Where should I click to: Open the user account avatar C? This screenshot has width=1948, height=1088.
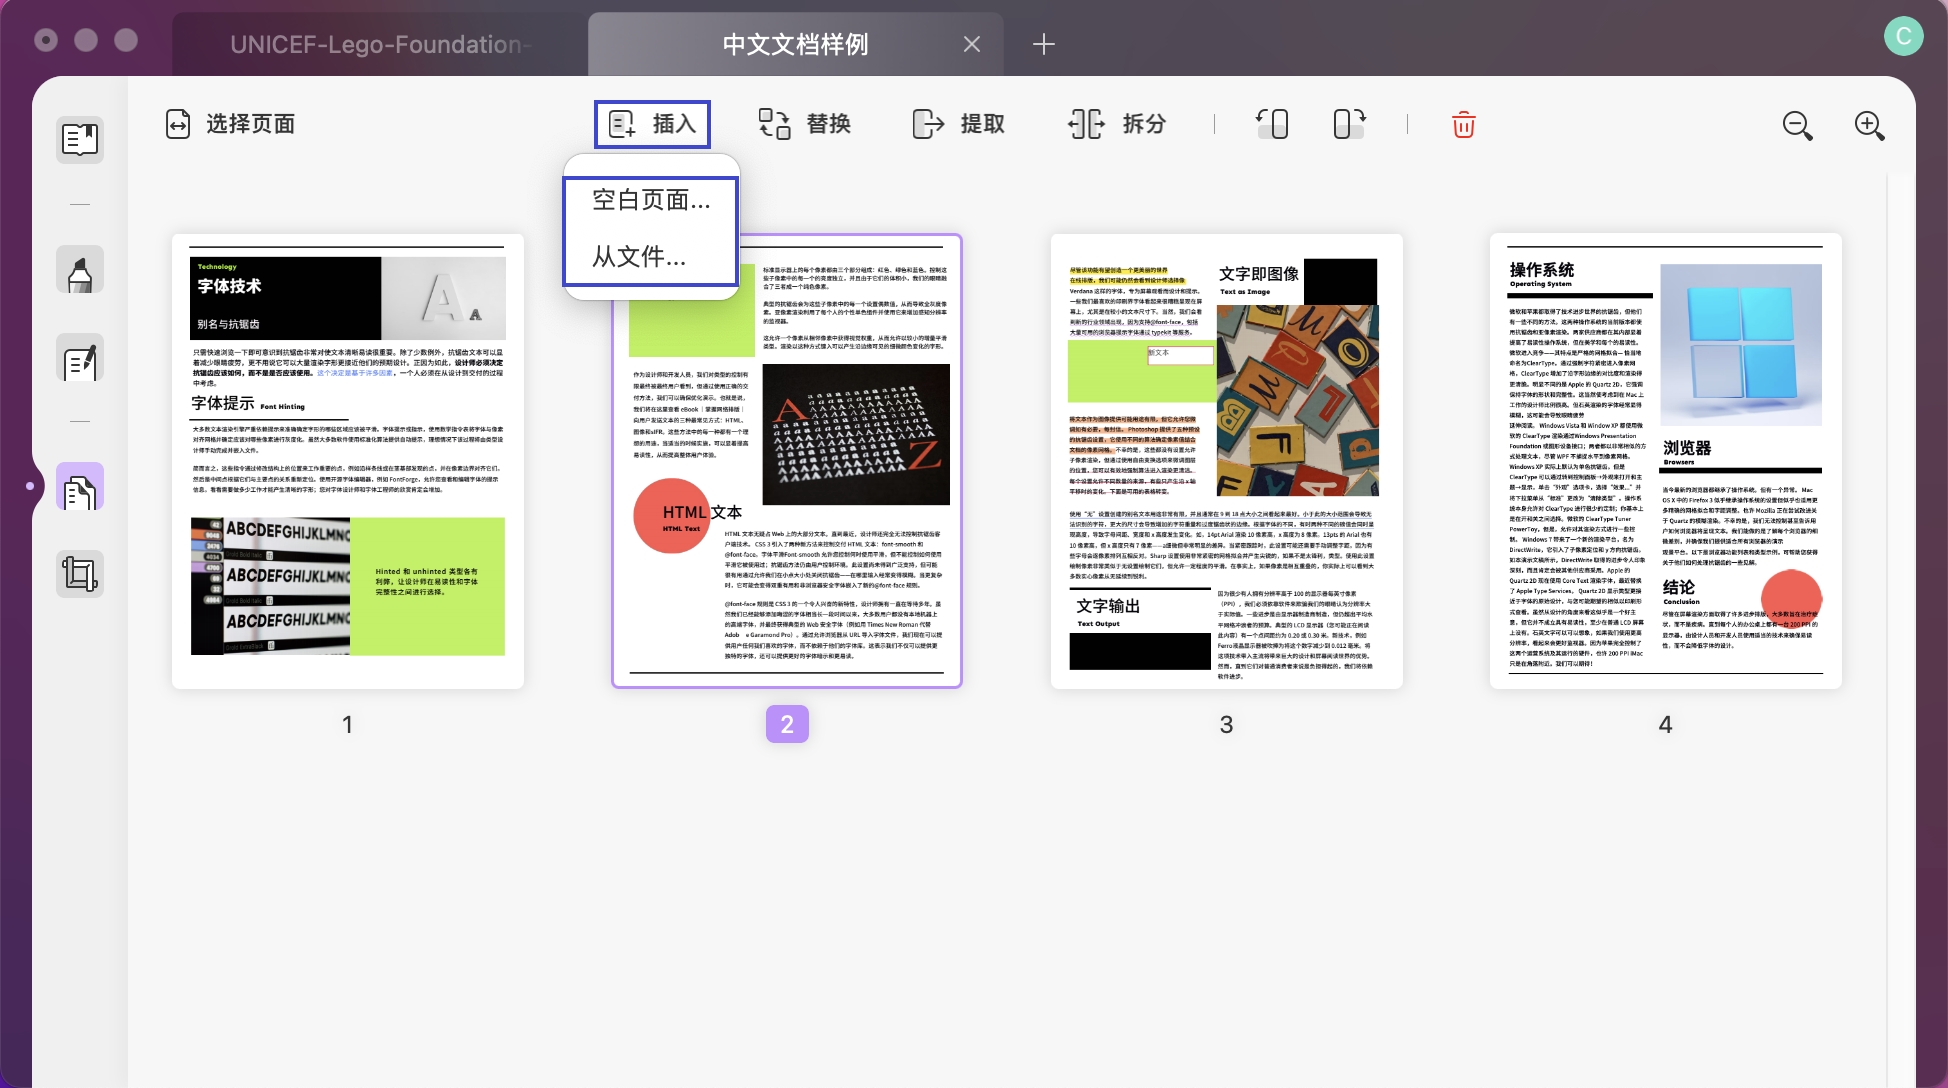coord(1903,37)
